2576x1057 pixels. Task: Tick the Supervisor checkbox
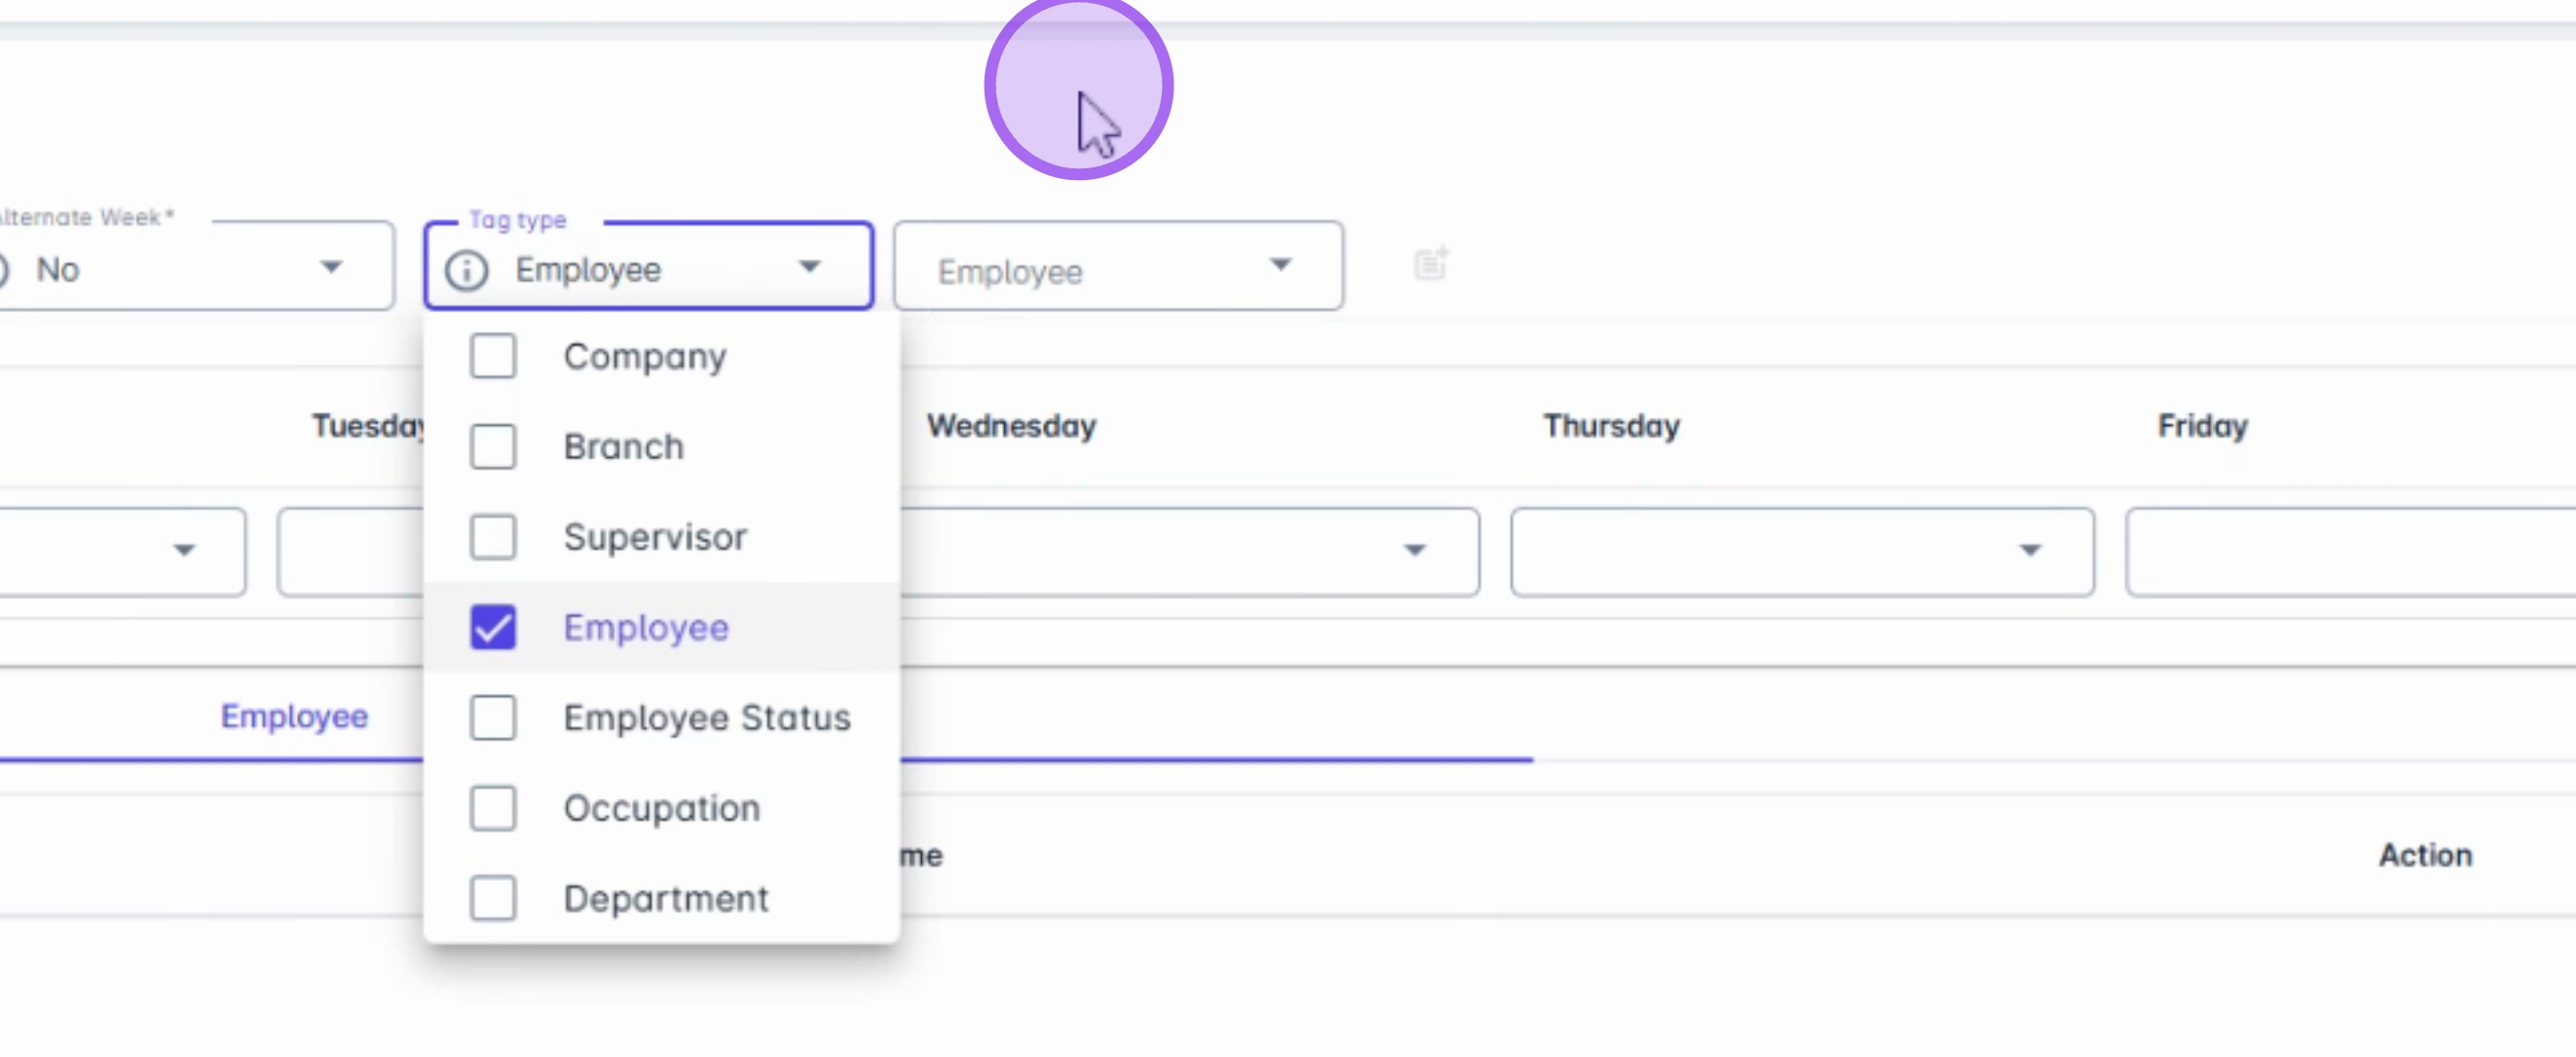(x=493, y=537)
